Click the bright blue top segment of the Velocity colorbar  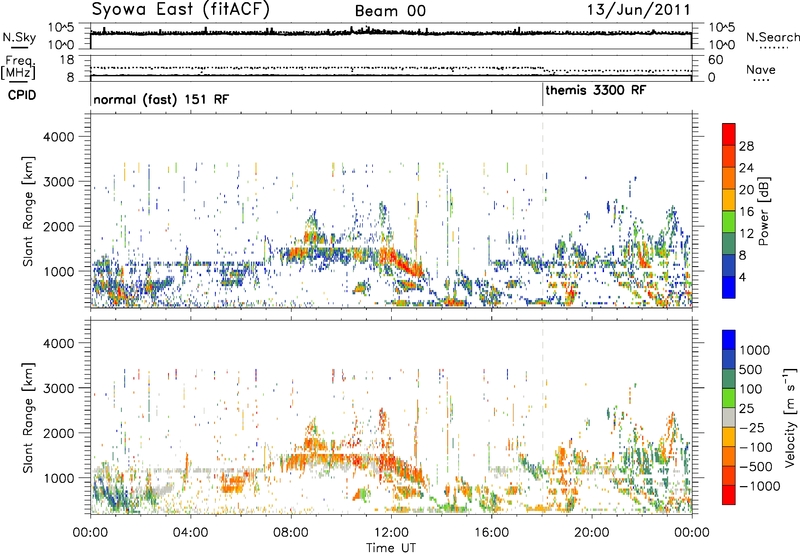click(x=729, y=340)
